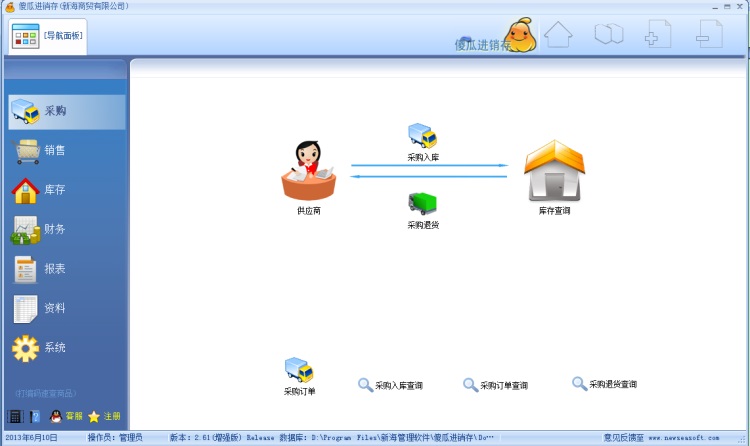Switch to the 导航面板 tab
Image resolution: width=750 pixels, height=446 pixels.
47,37
